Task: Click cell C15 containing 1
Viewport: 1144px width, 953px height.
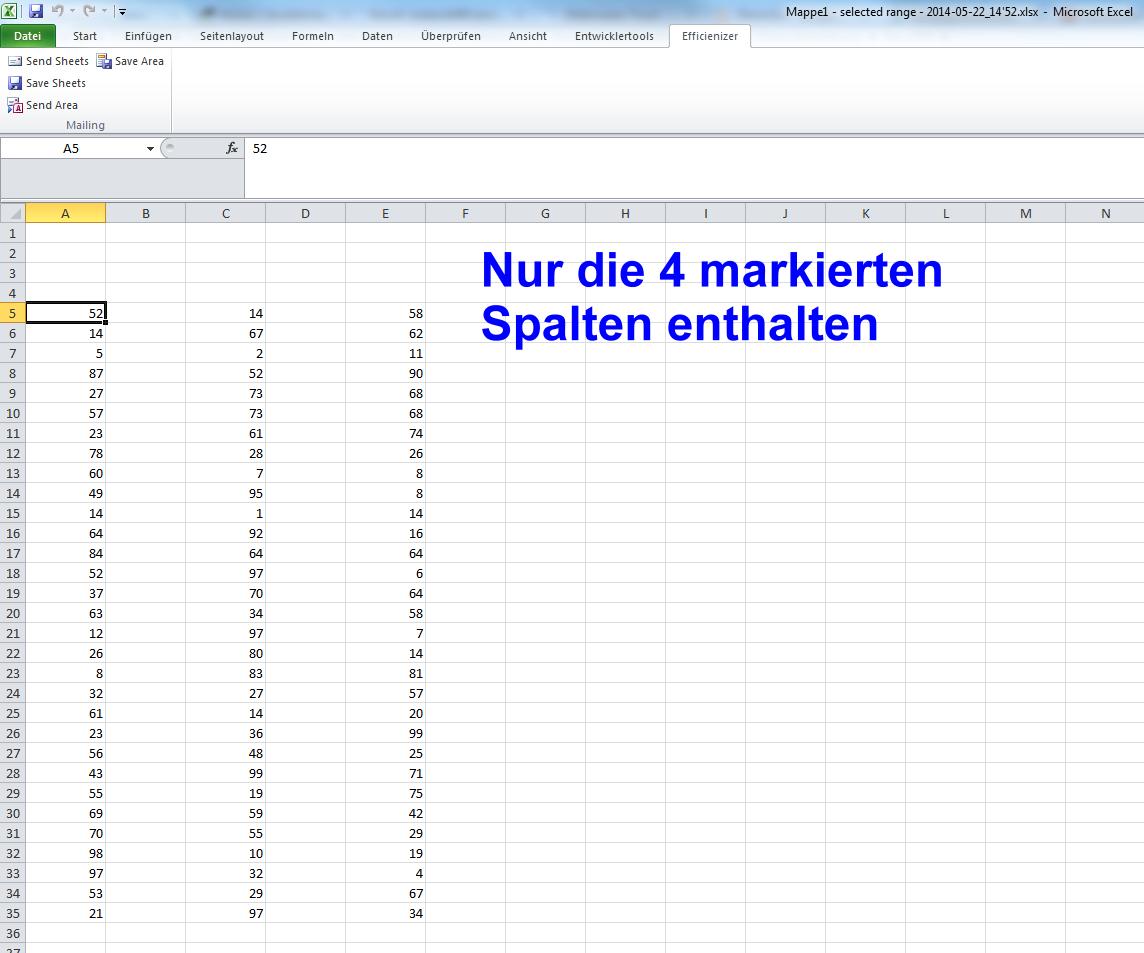Action: pyautogui.click(x=225, y=513)
